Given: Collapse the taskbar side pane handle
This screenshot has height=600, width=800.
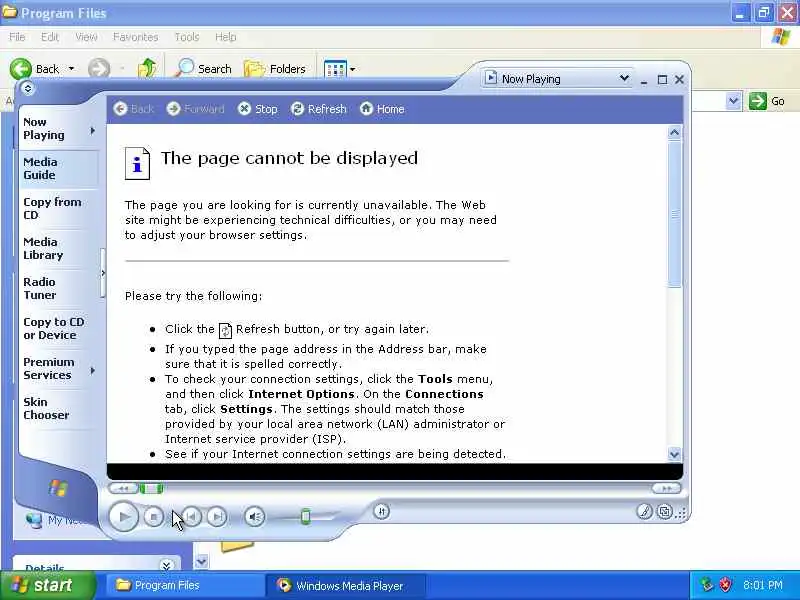Looking at the screenshot, I should click(103, 273).
